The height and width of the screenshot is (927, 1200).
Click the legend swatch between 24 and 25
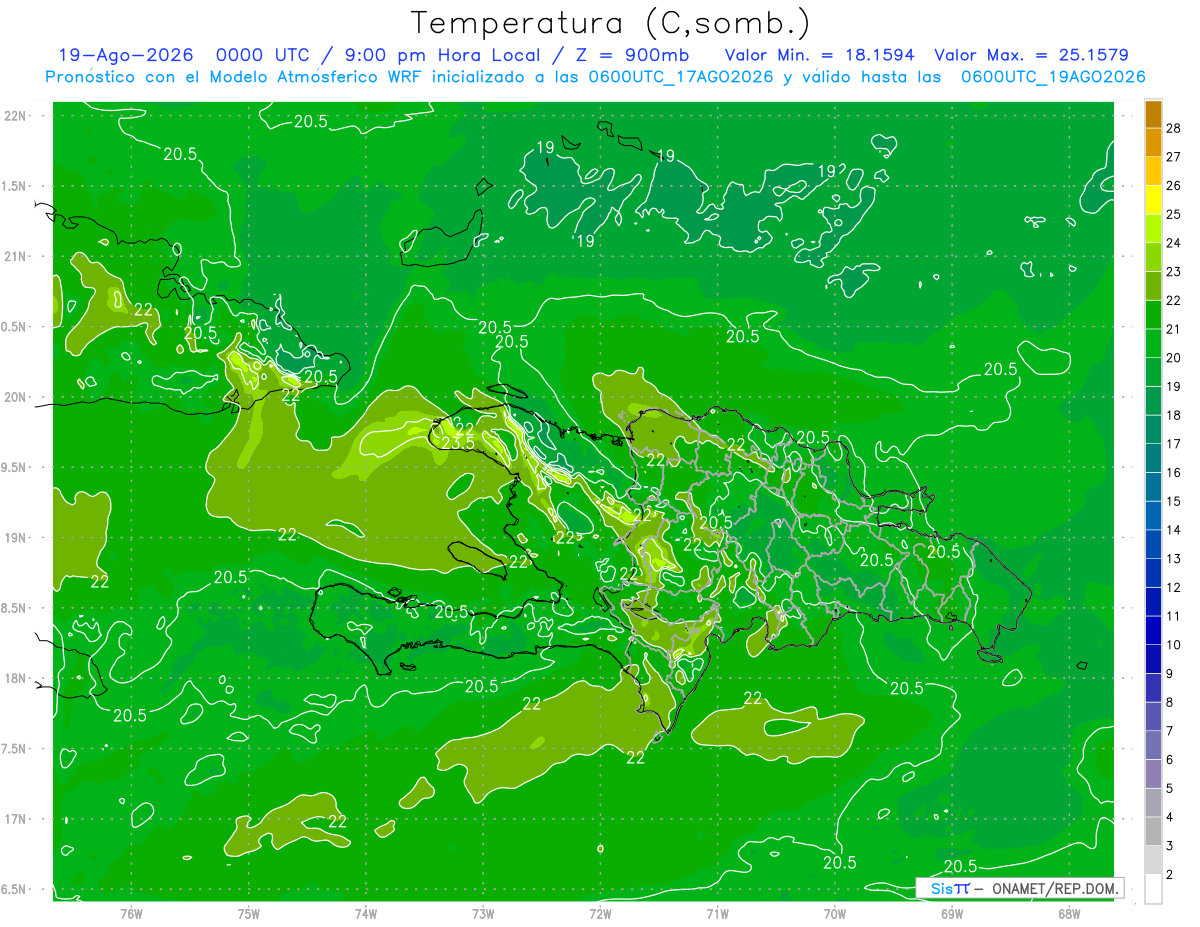[x=1153, y=229]
